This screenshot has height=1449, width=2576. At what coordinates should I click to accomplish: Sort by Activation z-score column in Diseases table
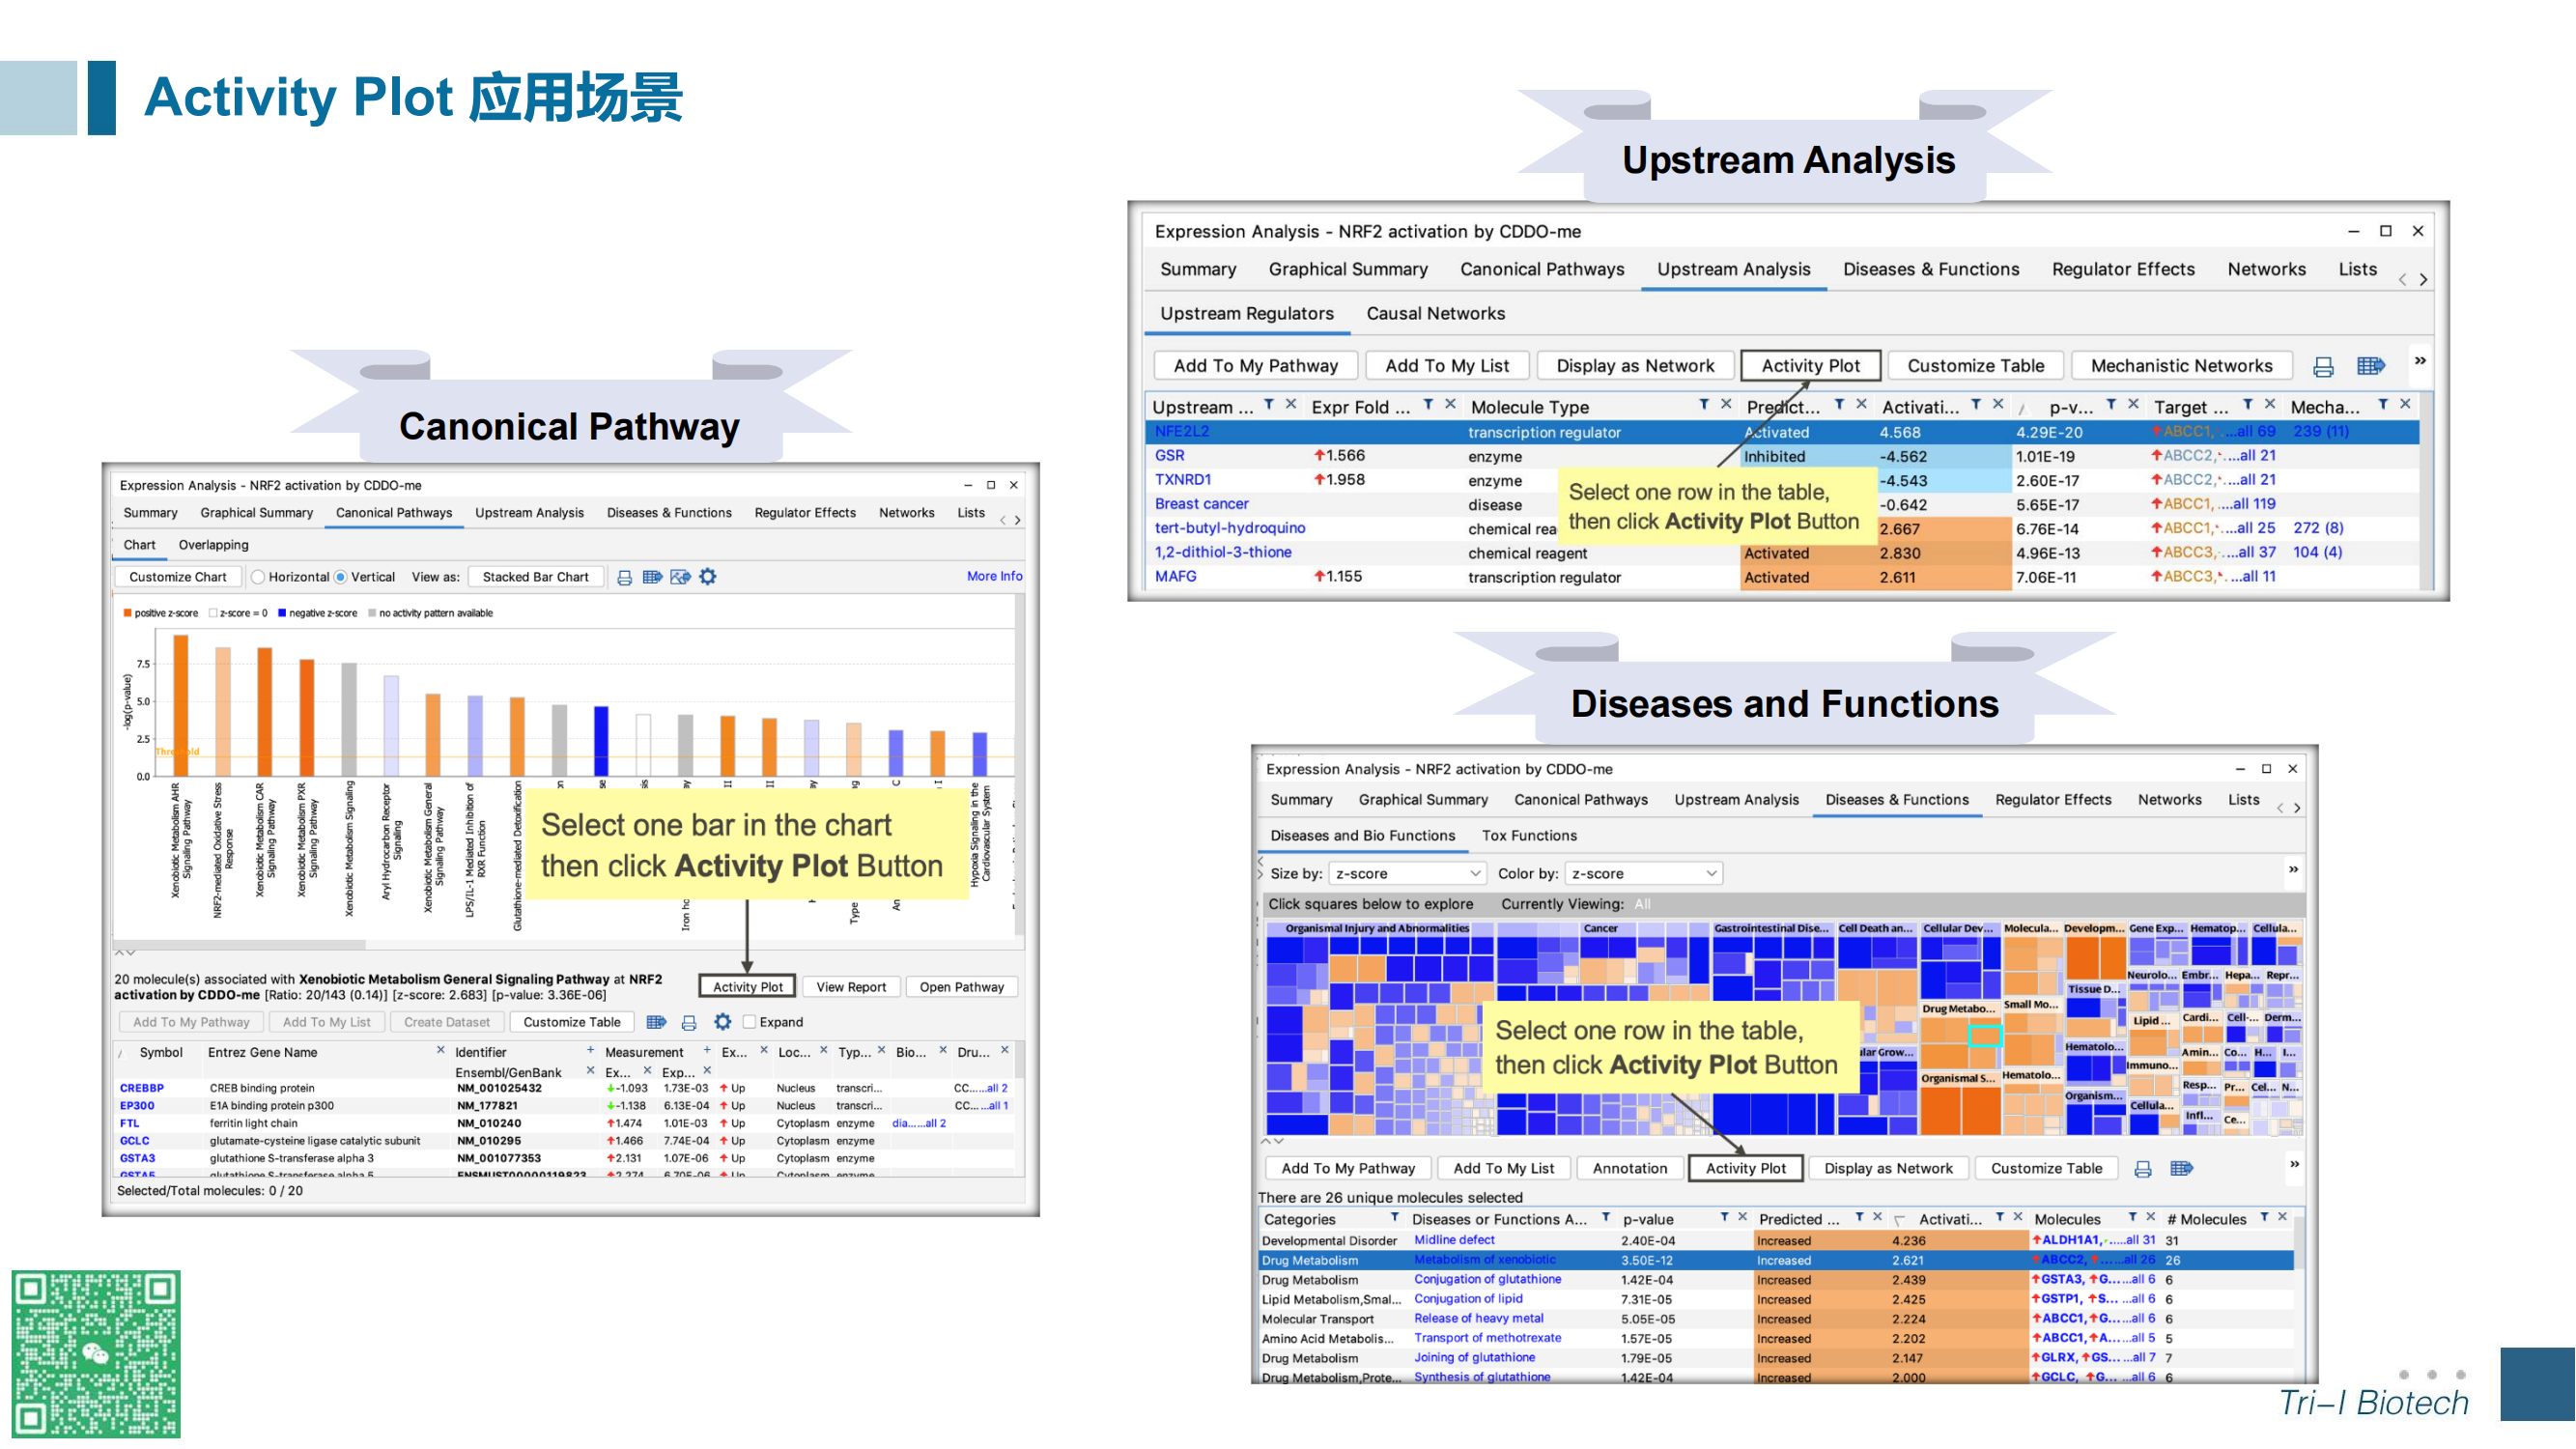tap(1950, 1219)
